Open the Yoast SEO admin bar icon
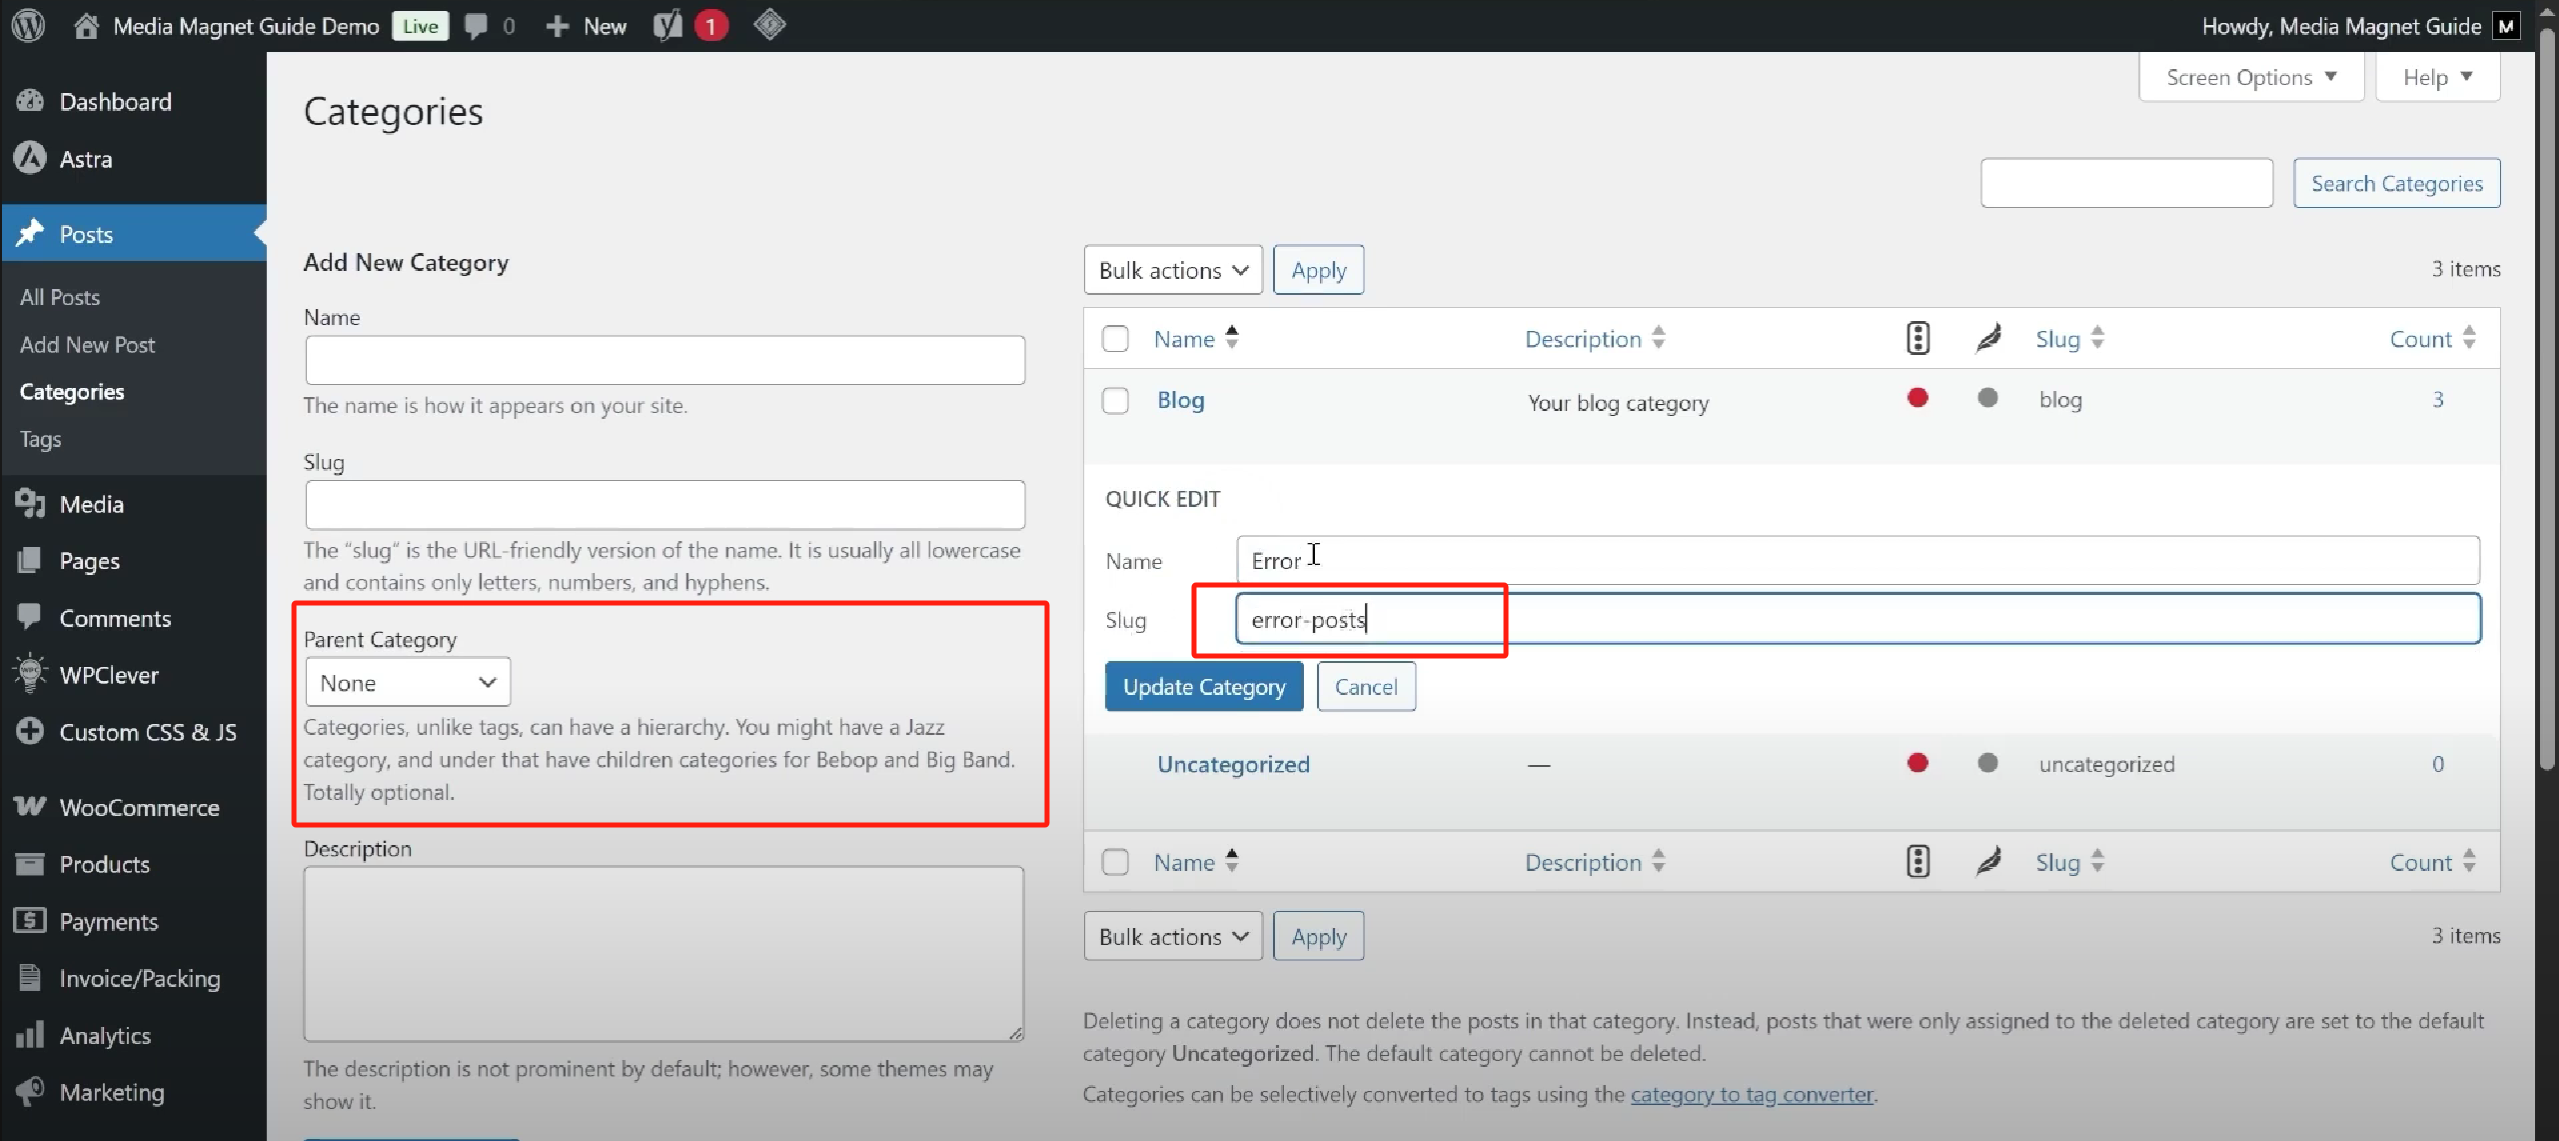 coord(667,25)
